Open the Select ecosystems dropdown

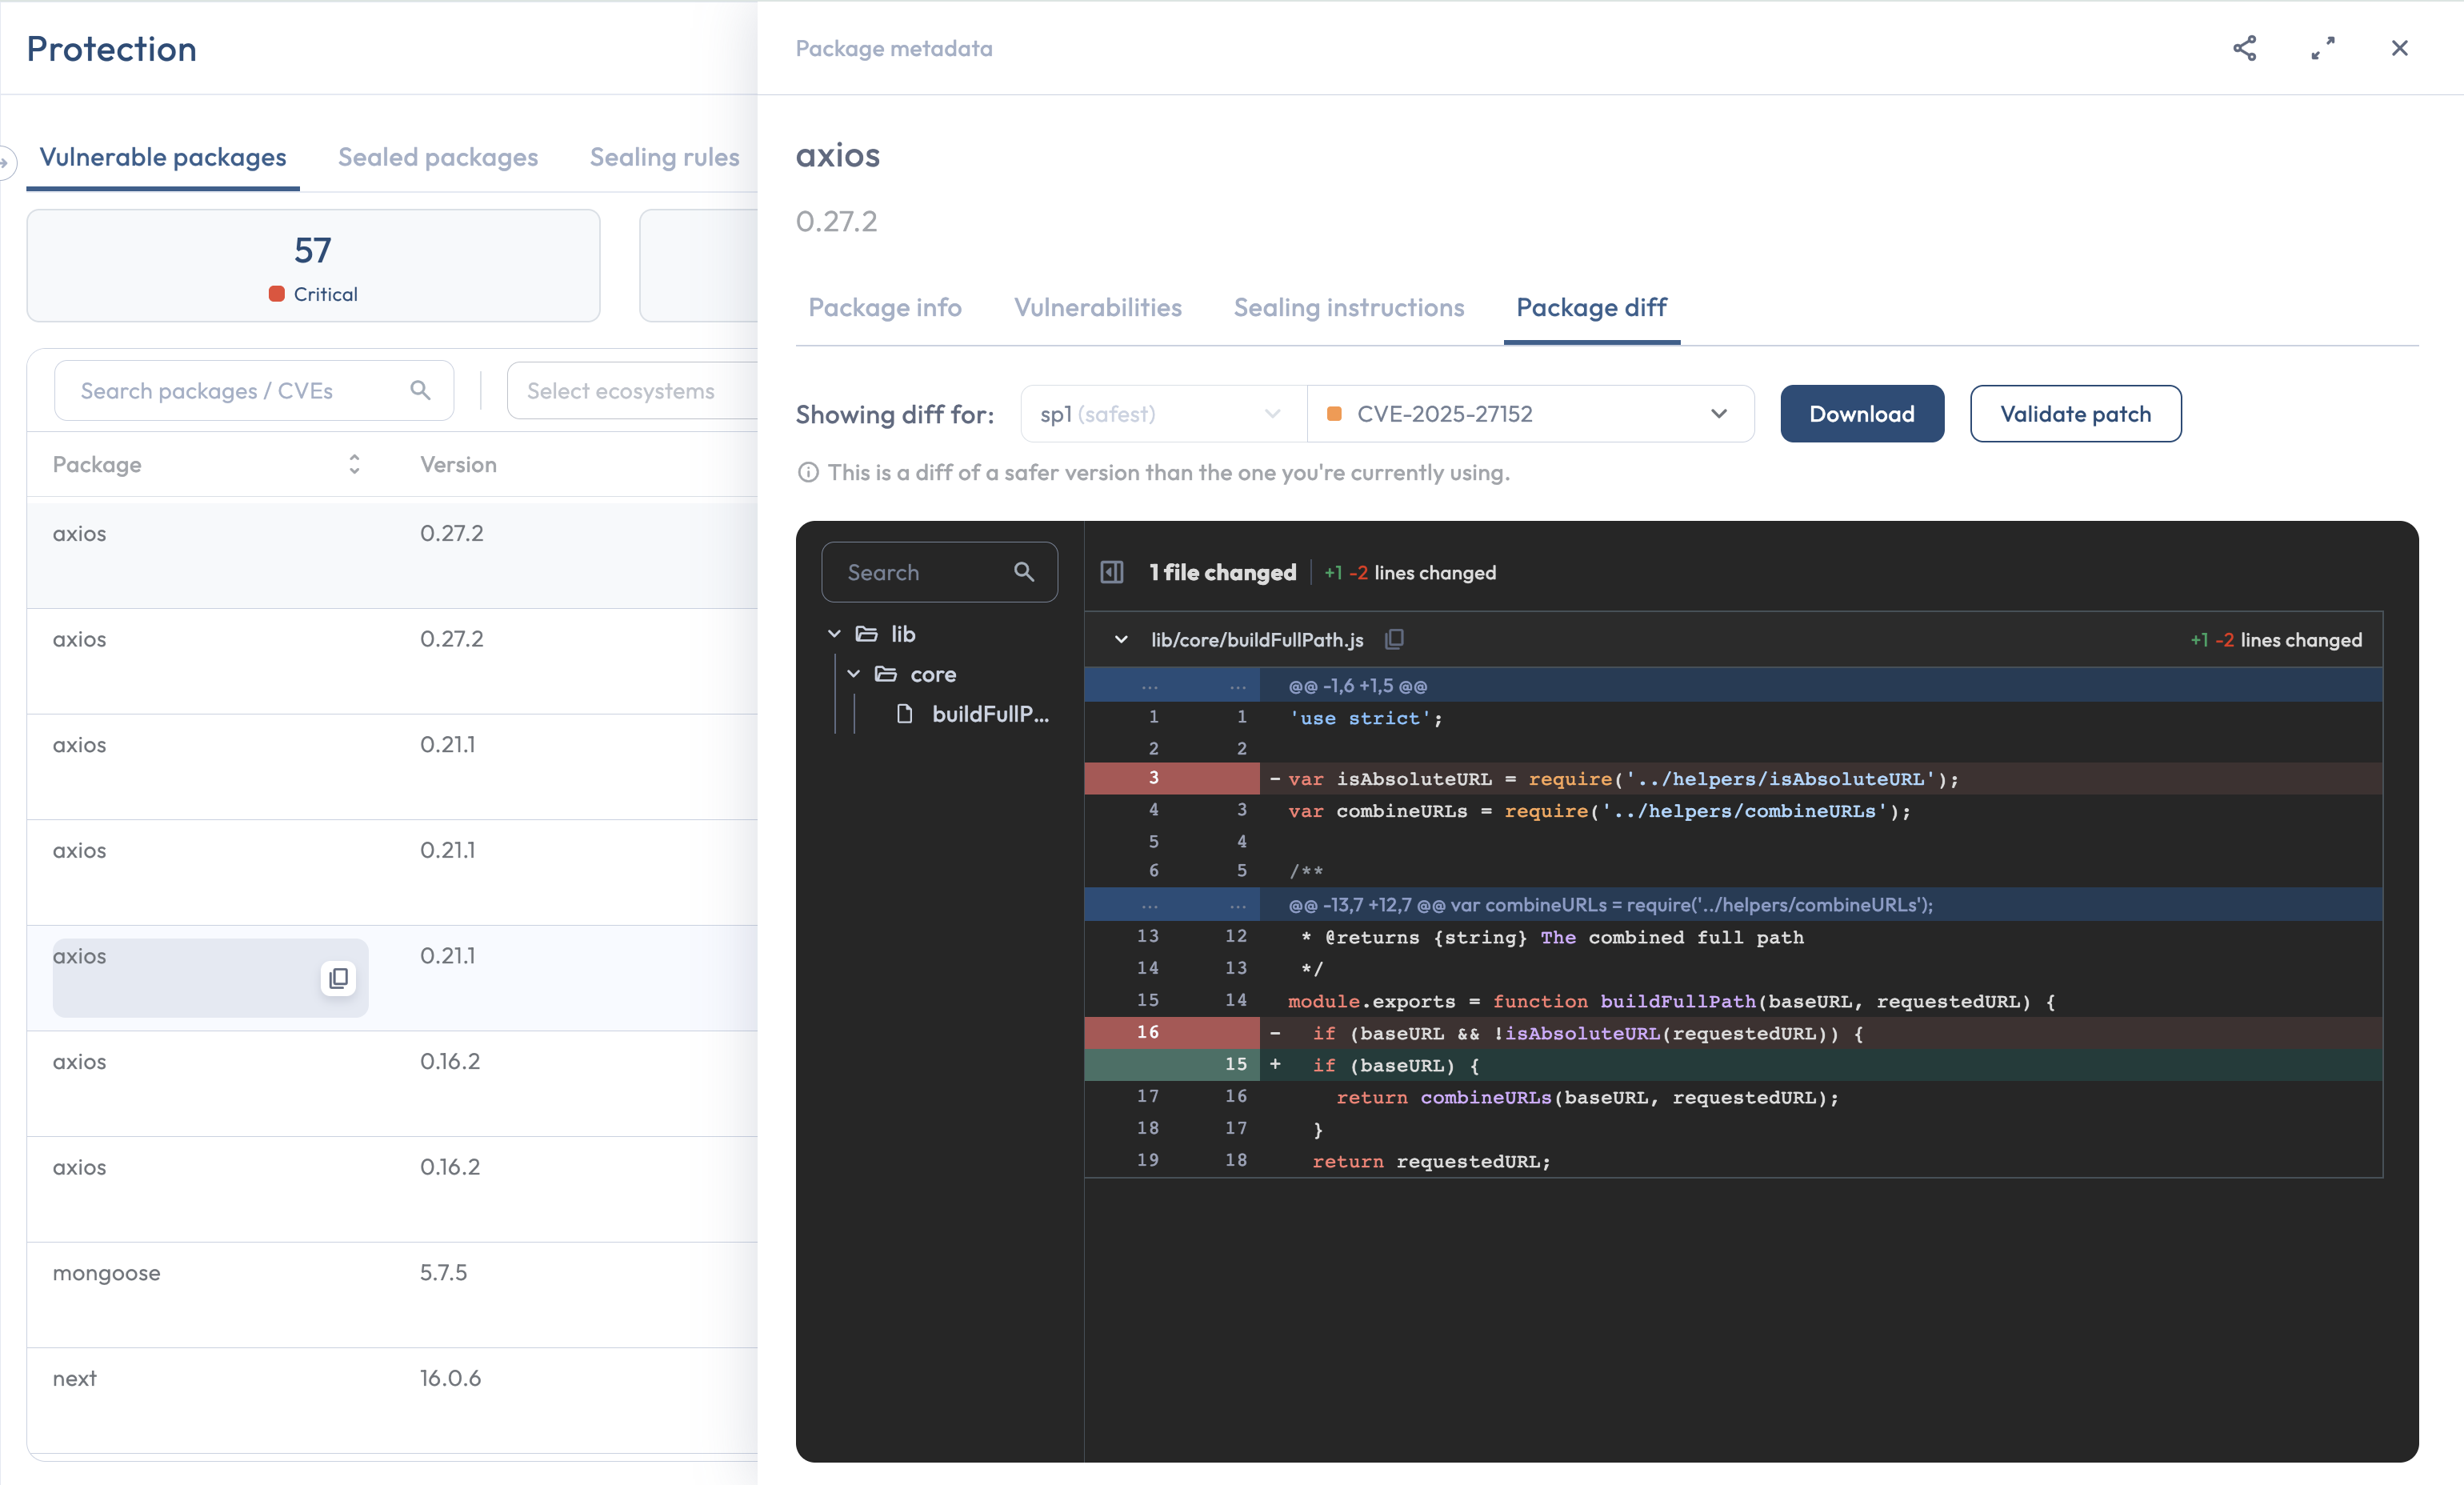point(632,390)
